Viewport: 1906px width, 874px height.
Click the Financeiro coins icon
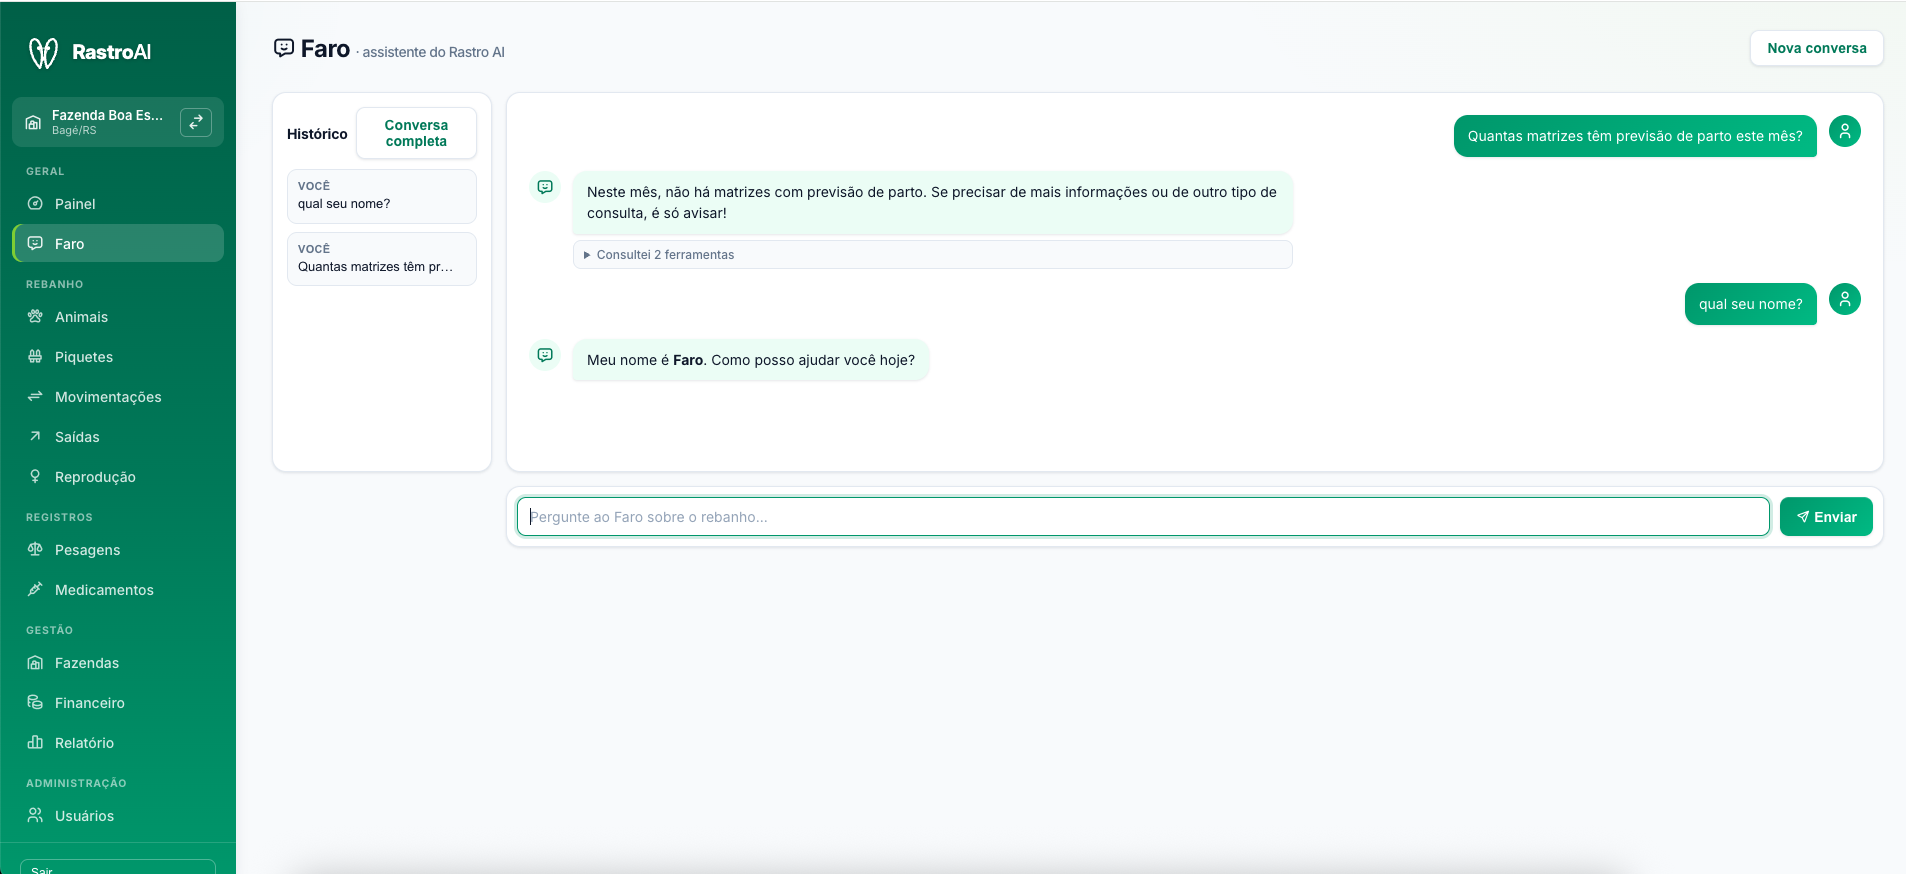(35, 702)
